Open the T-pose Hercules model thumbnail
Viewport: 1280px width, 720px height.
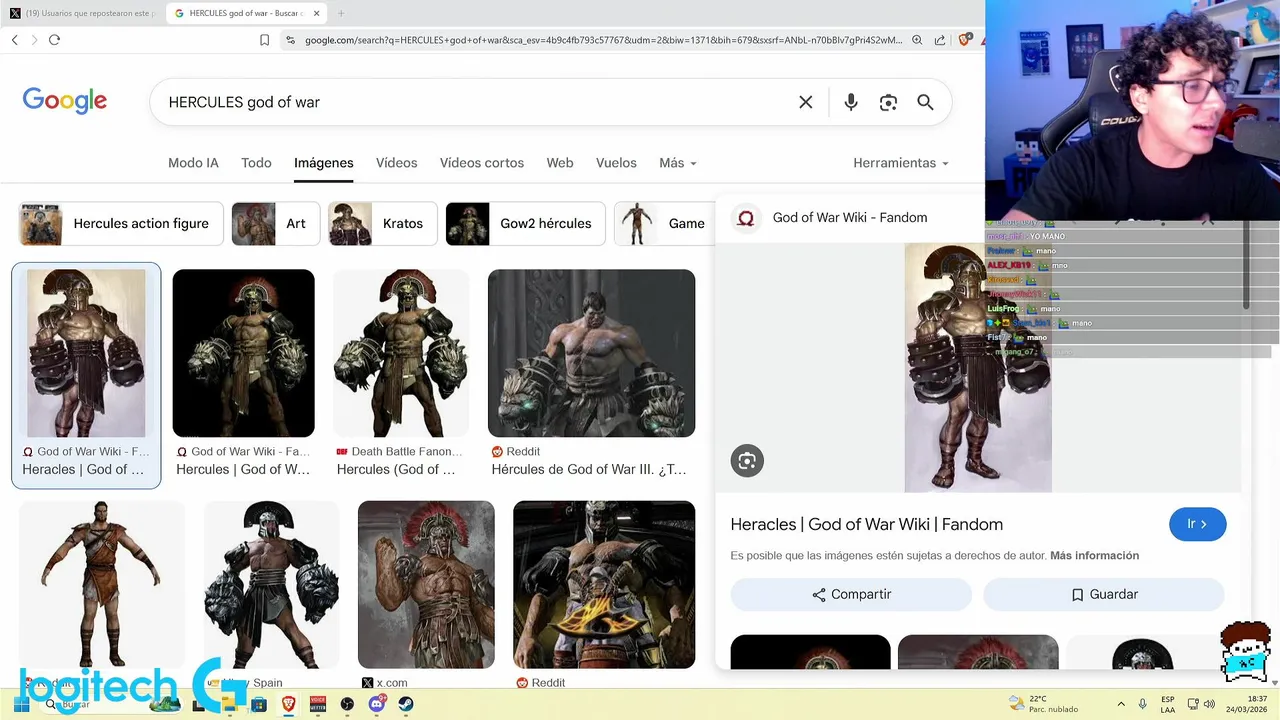point(102,584)
